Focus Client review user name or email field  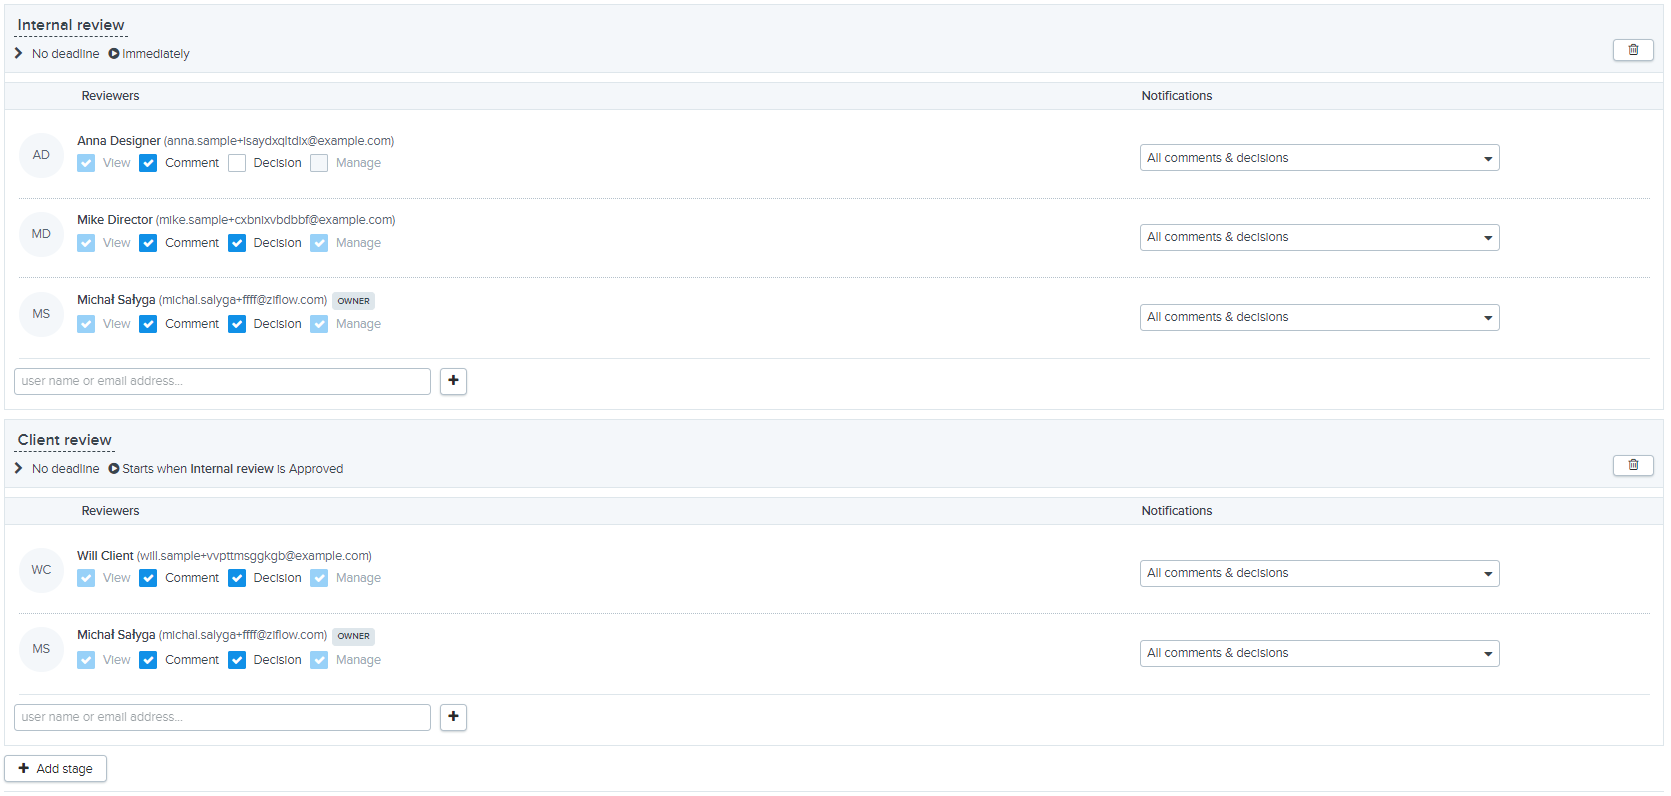tap(222, 717)
